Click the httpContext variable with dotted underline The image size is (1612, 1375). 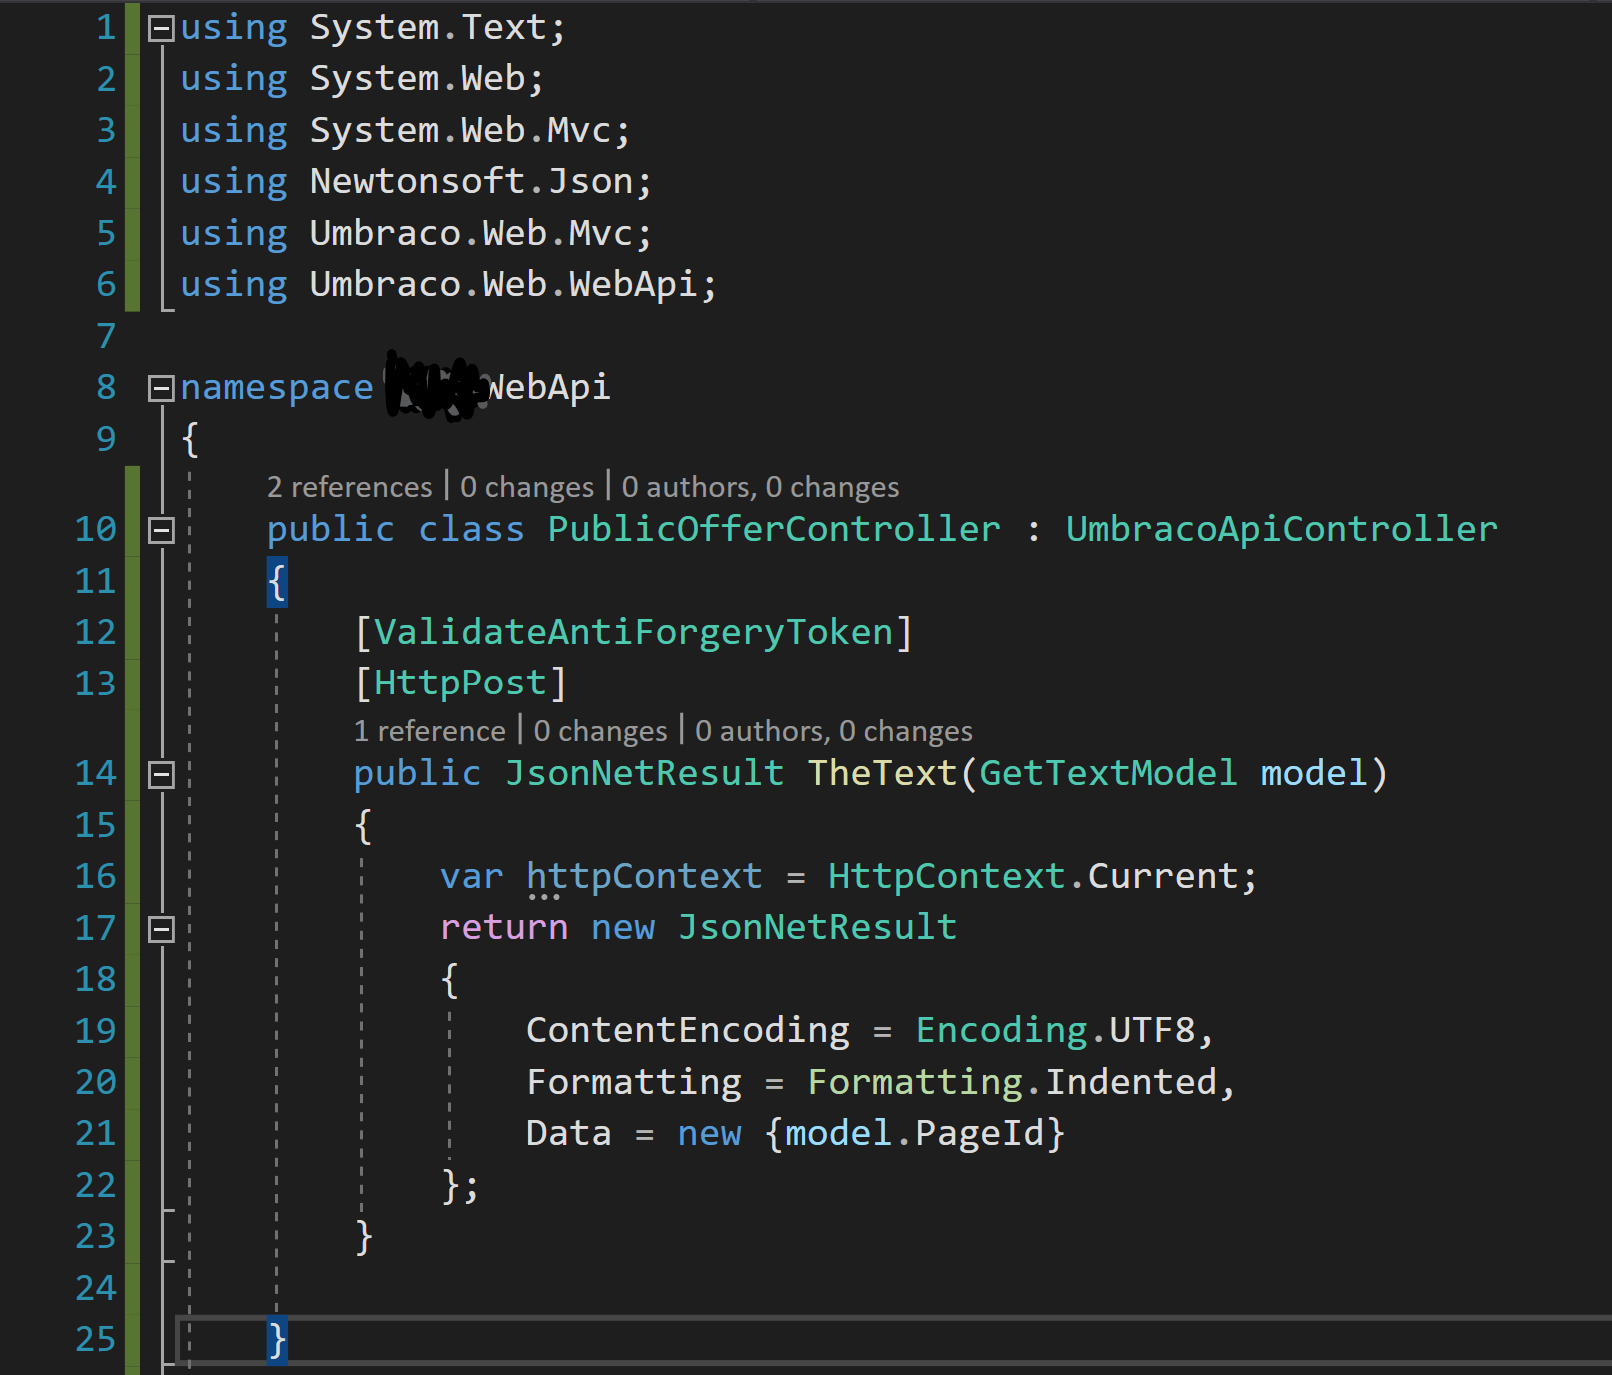643,876
